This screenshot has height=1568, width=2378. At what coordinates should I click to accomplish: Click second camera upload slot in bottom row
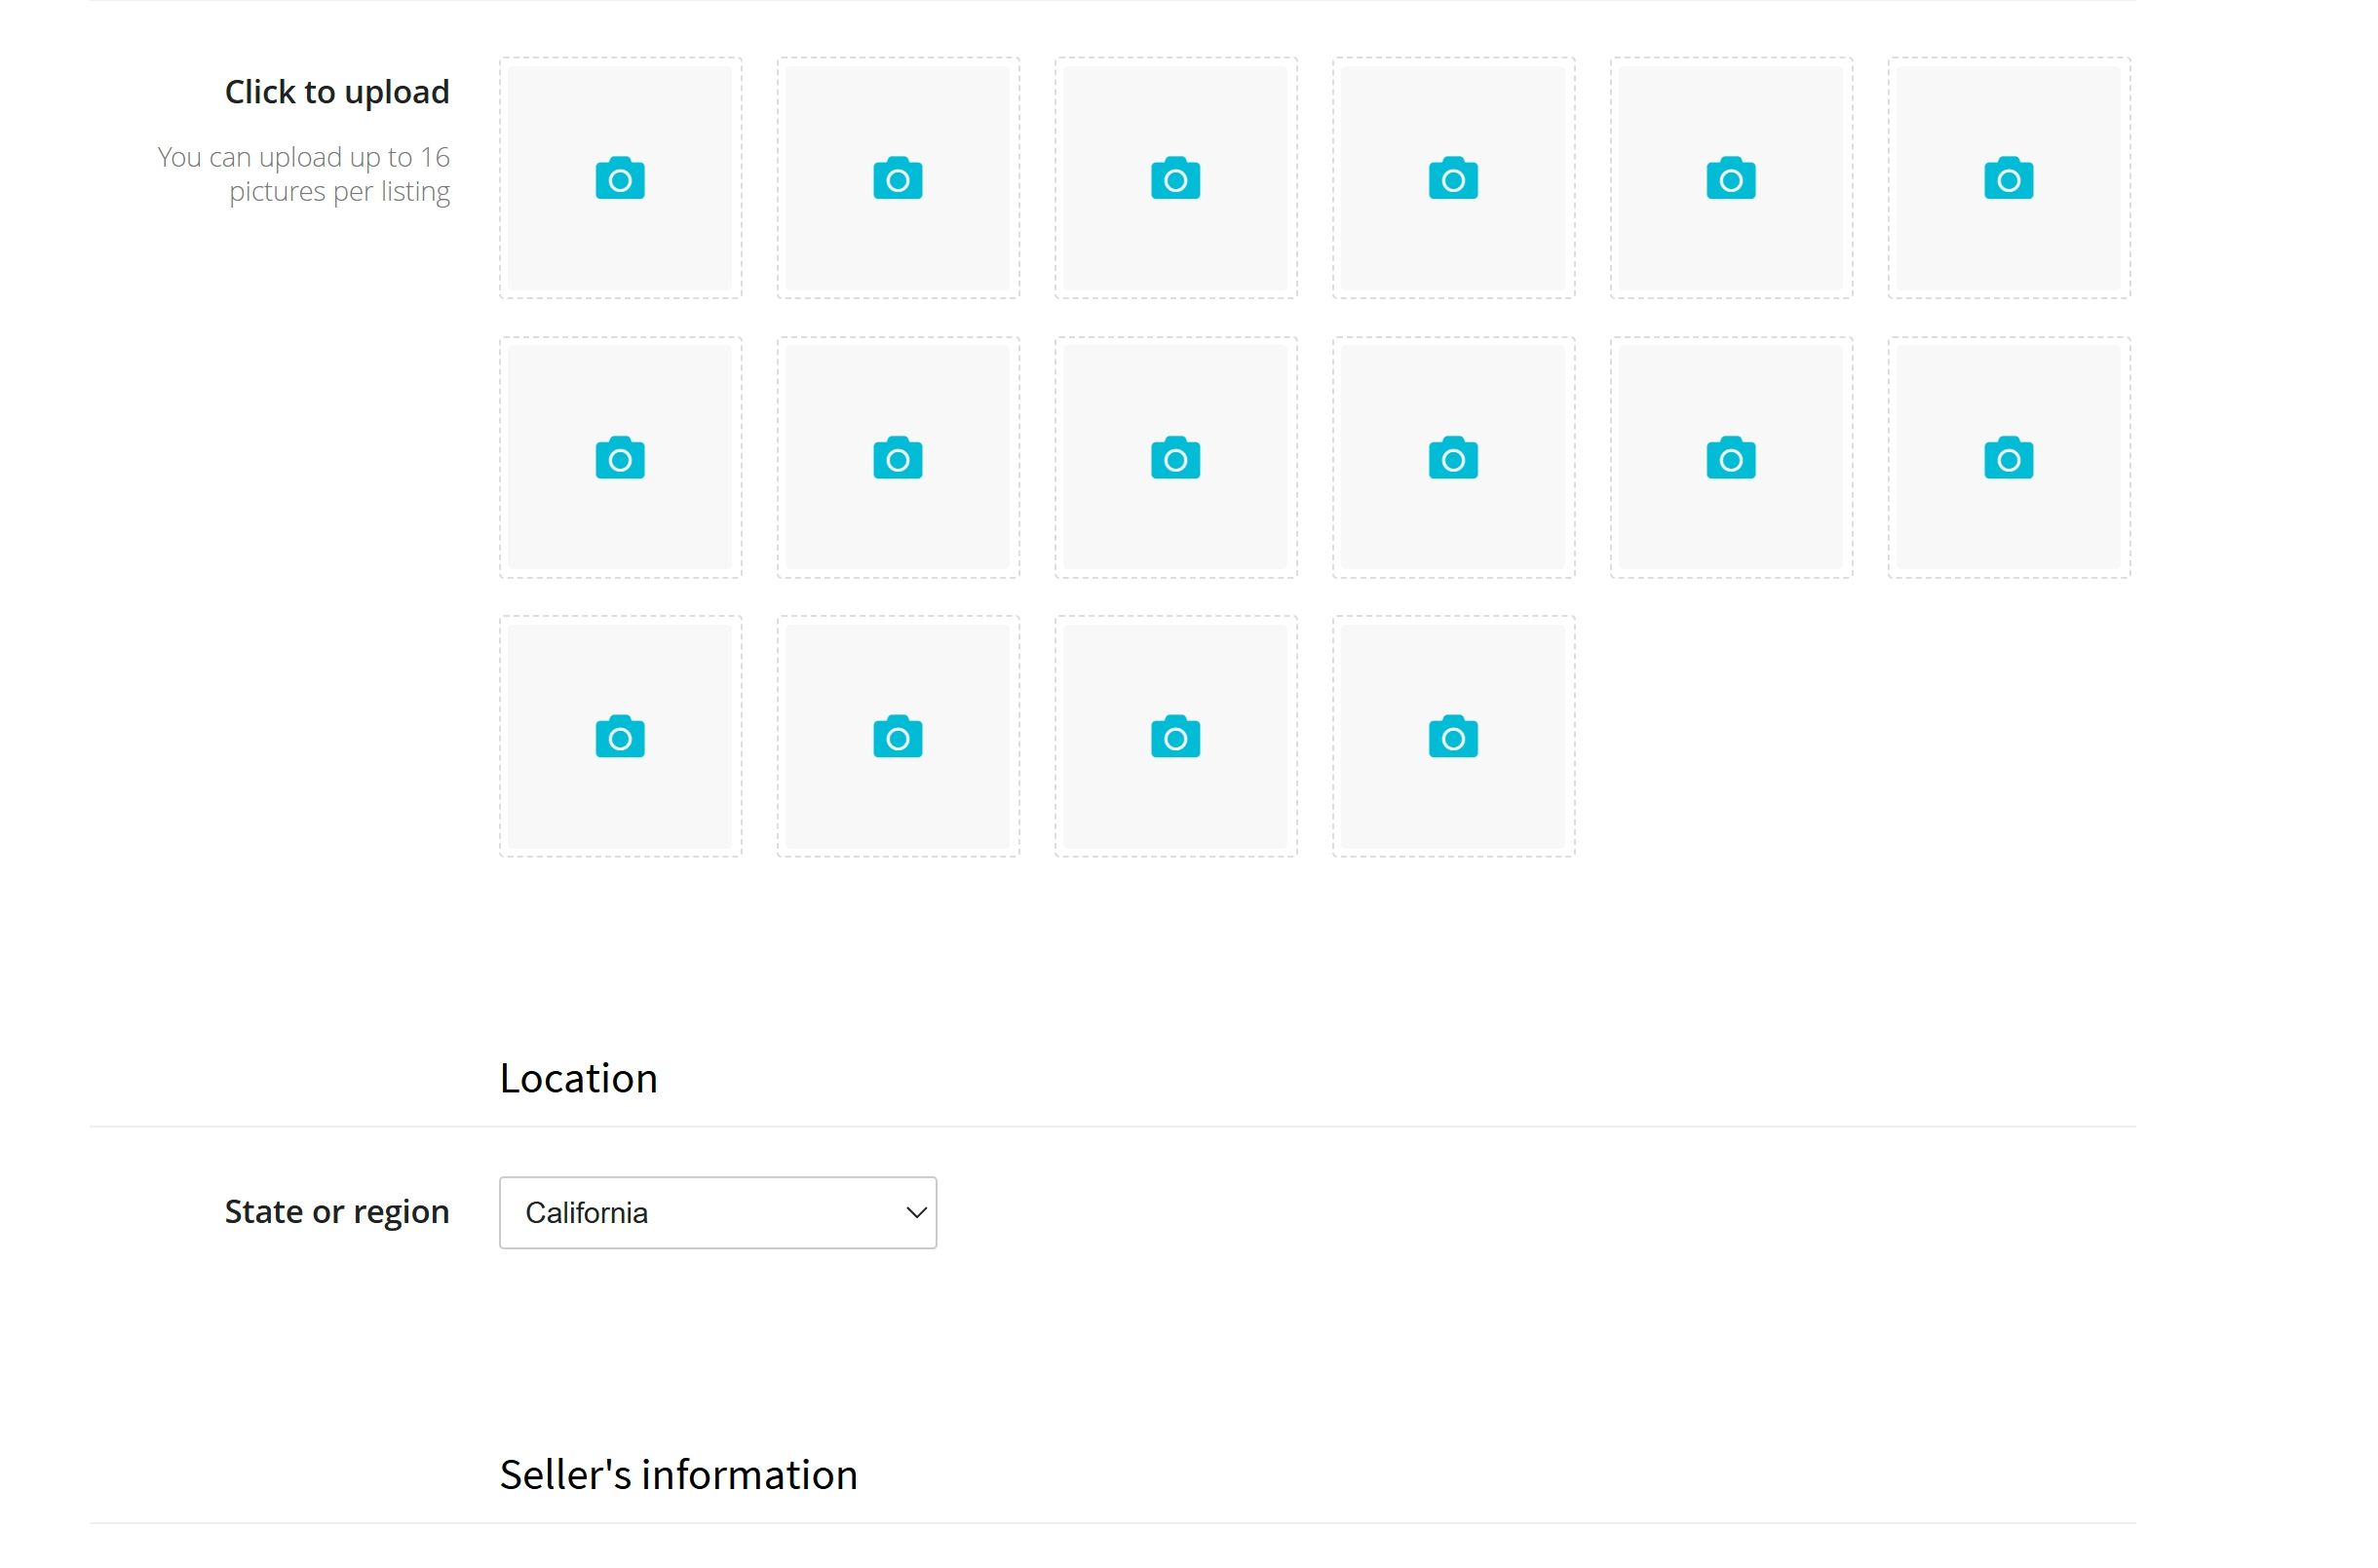pos(898,737)
